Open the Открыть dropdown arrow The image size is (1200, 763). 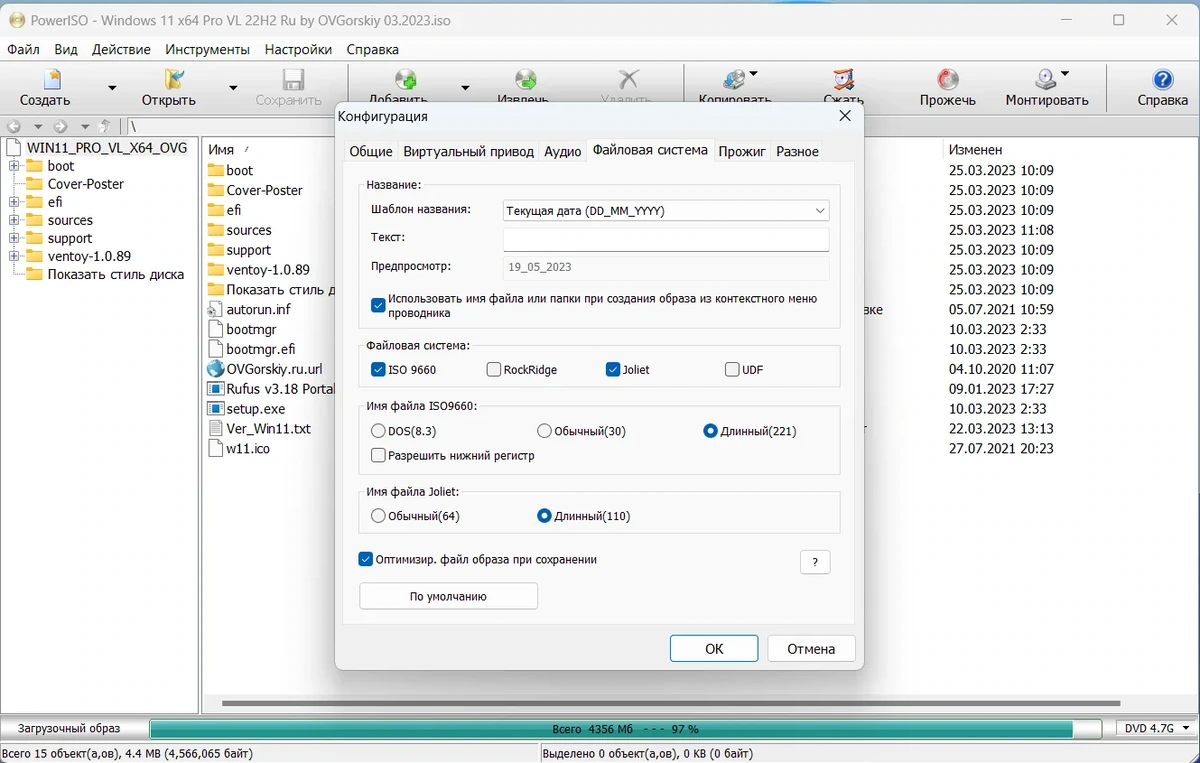point(233,88)
